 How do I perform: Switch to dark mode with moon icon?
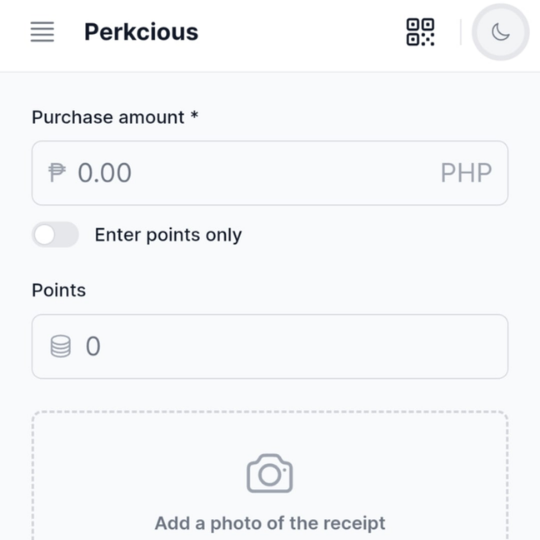click(x=500, y=32)
